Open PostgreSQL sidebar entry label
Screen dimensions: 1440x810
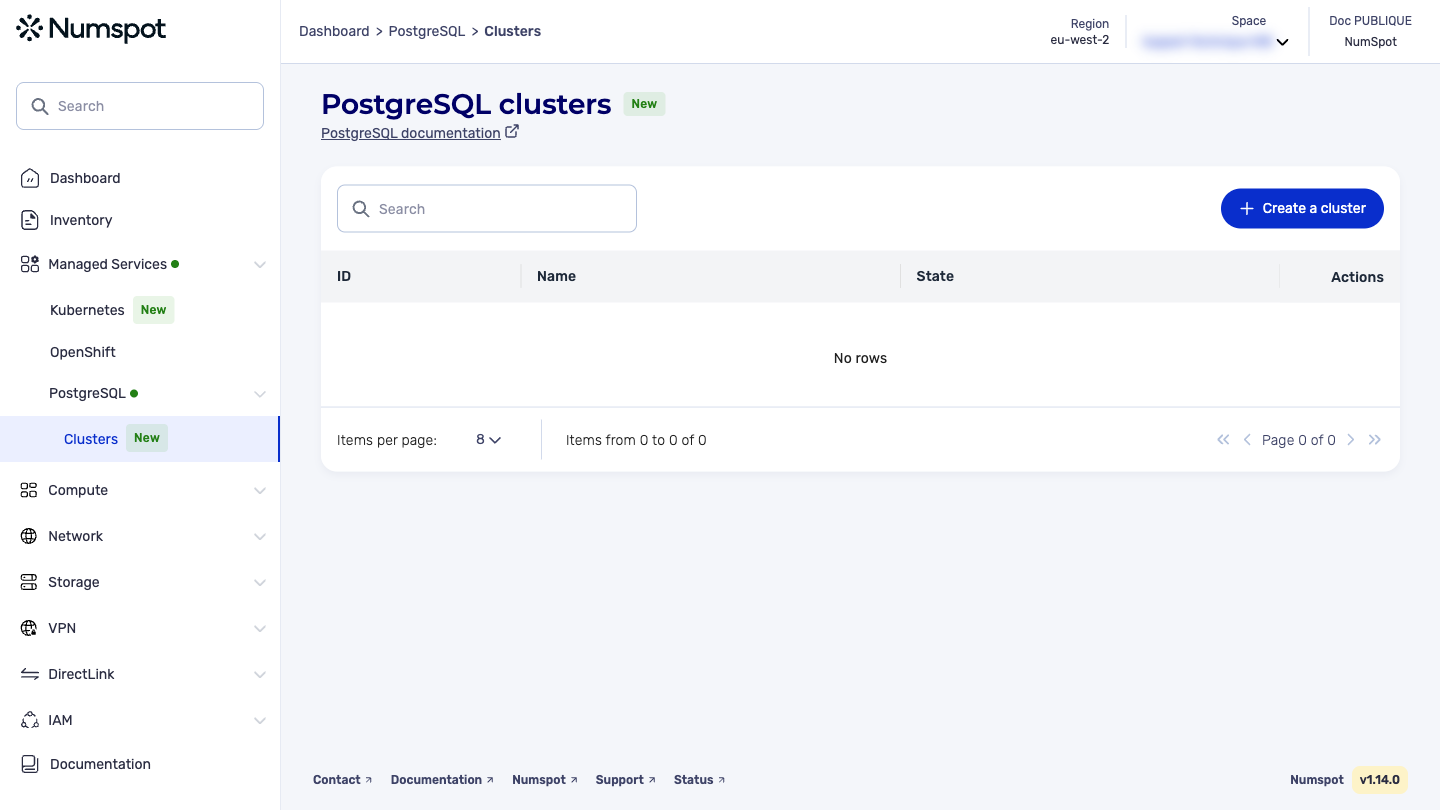87,393
